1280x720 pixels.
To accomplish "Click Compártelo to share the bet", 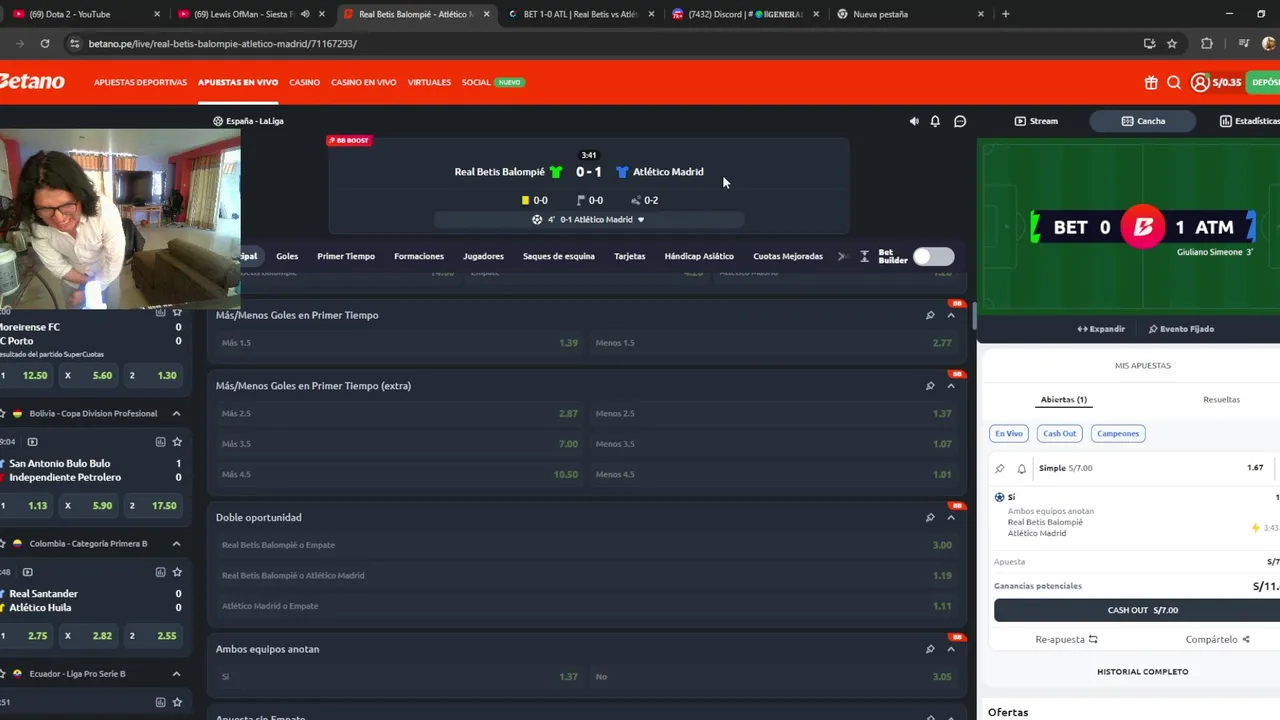I will [x=1218, y=639].
